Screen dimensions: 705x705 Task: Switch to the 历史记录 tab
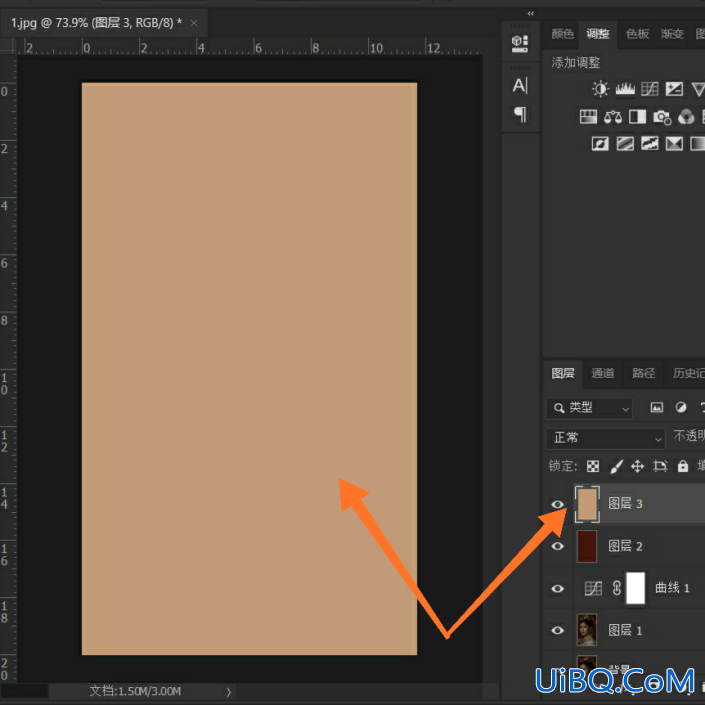[x=688, y=373]
